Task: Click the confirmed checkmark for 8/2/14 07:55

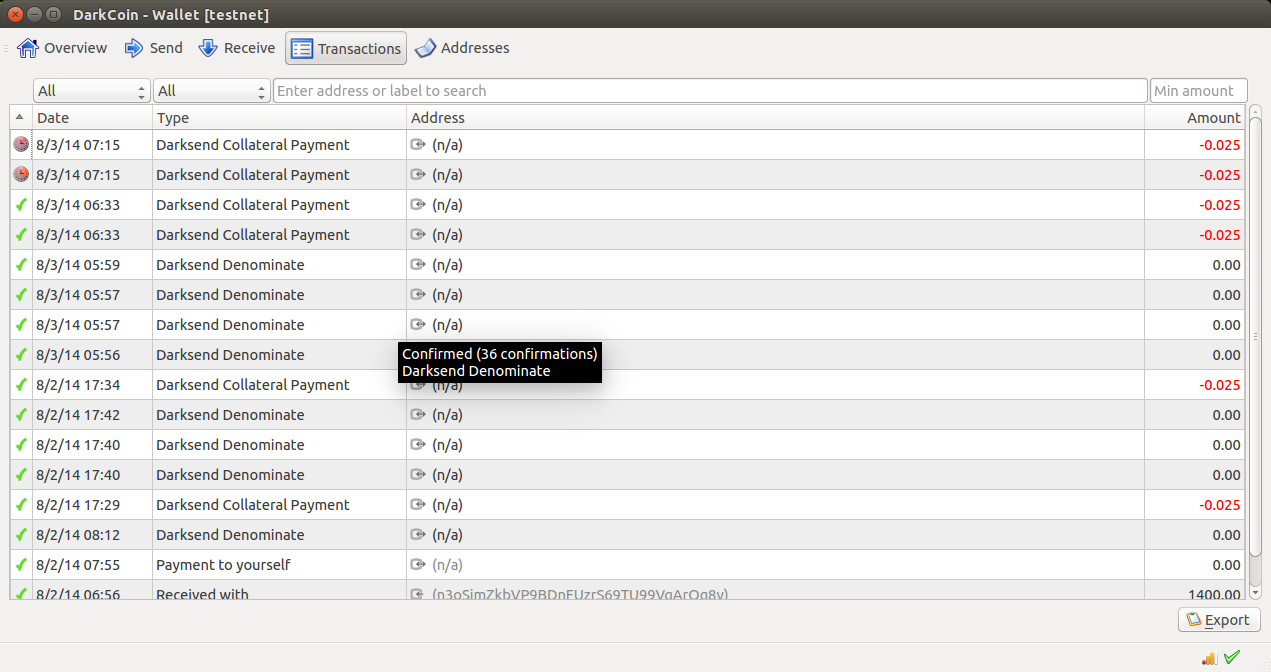Action: coord(21,565)
